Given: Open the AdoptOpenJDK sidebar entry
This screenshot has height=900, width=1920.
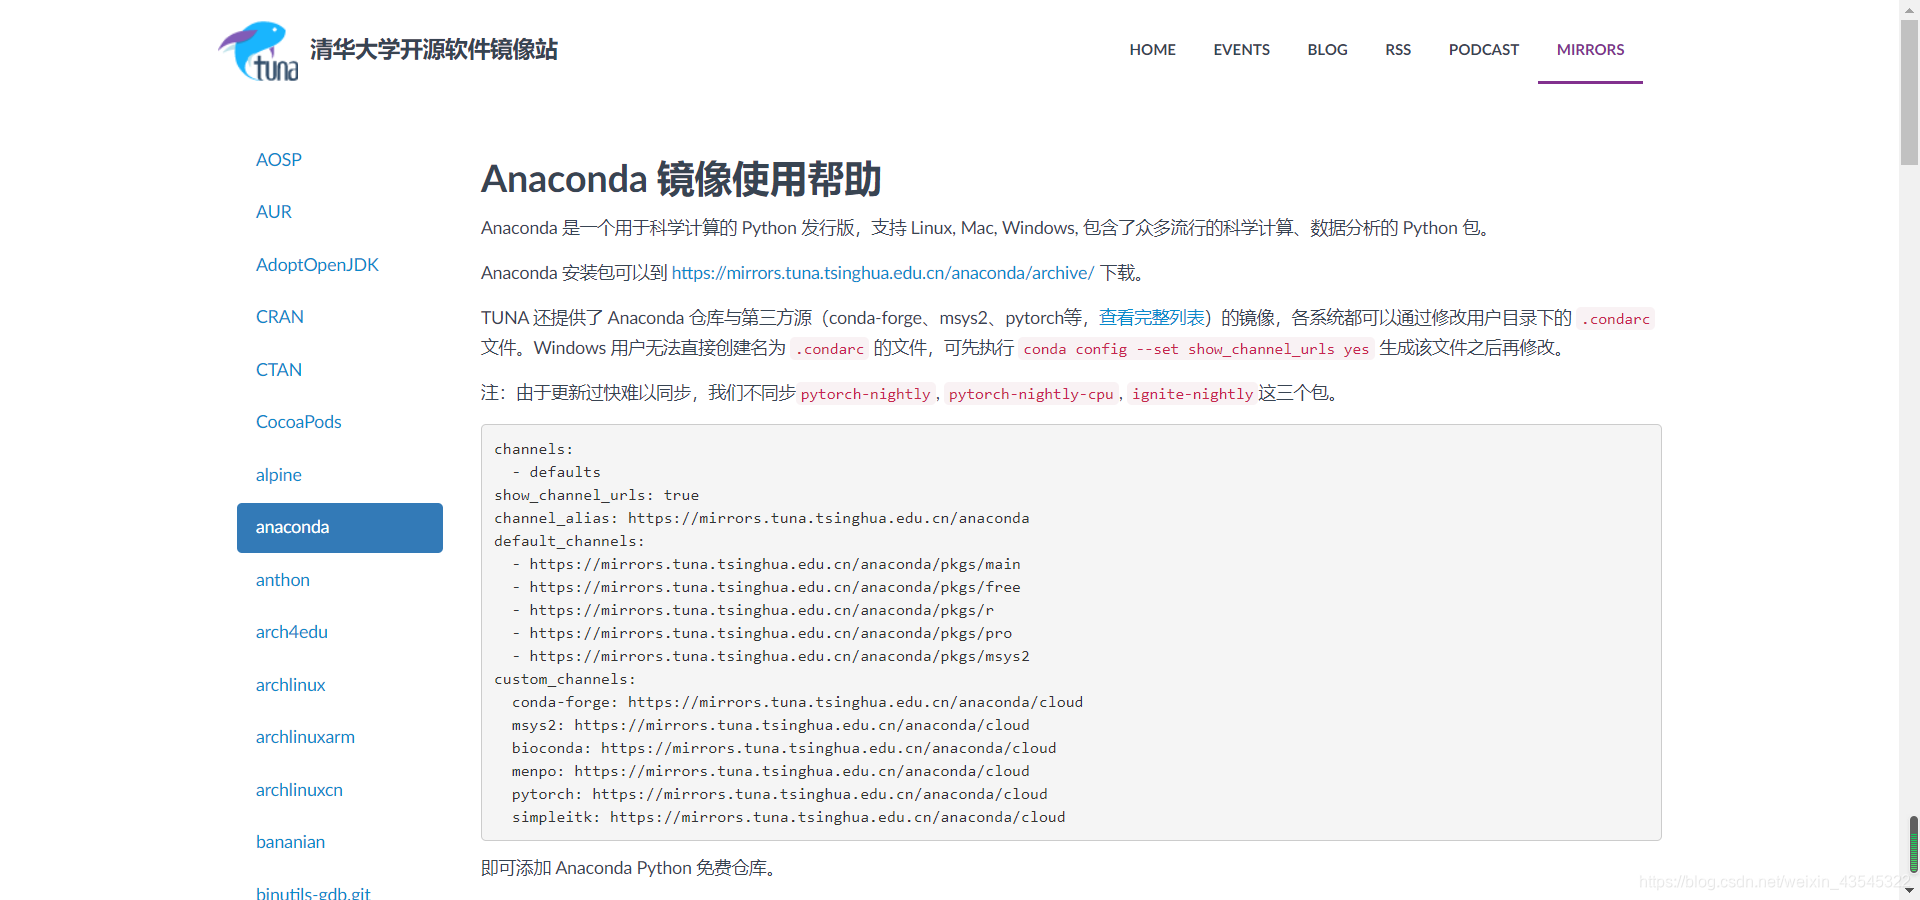Looking at the screenshot, I should pos(317,265).
